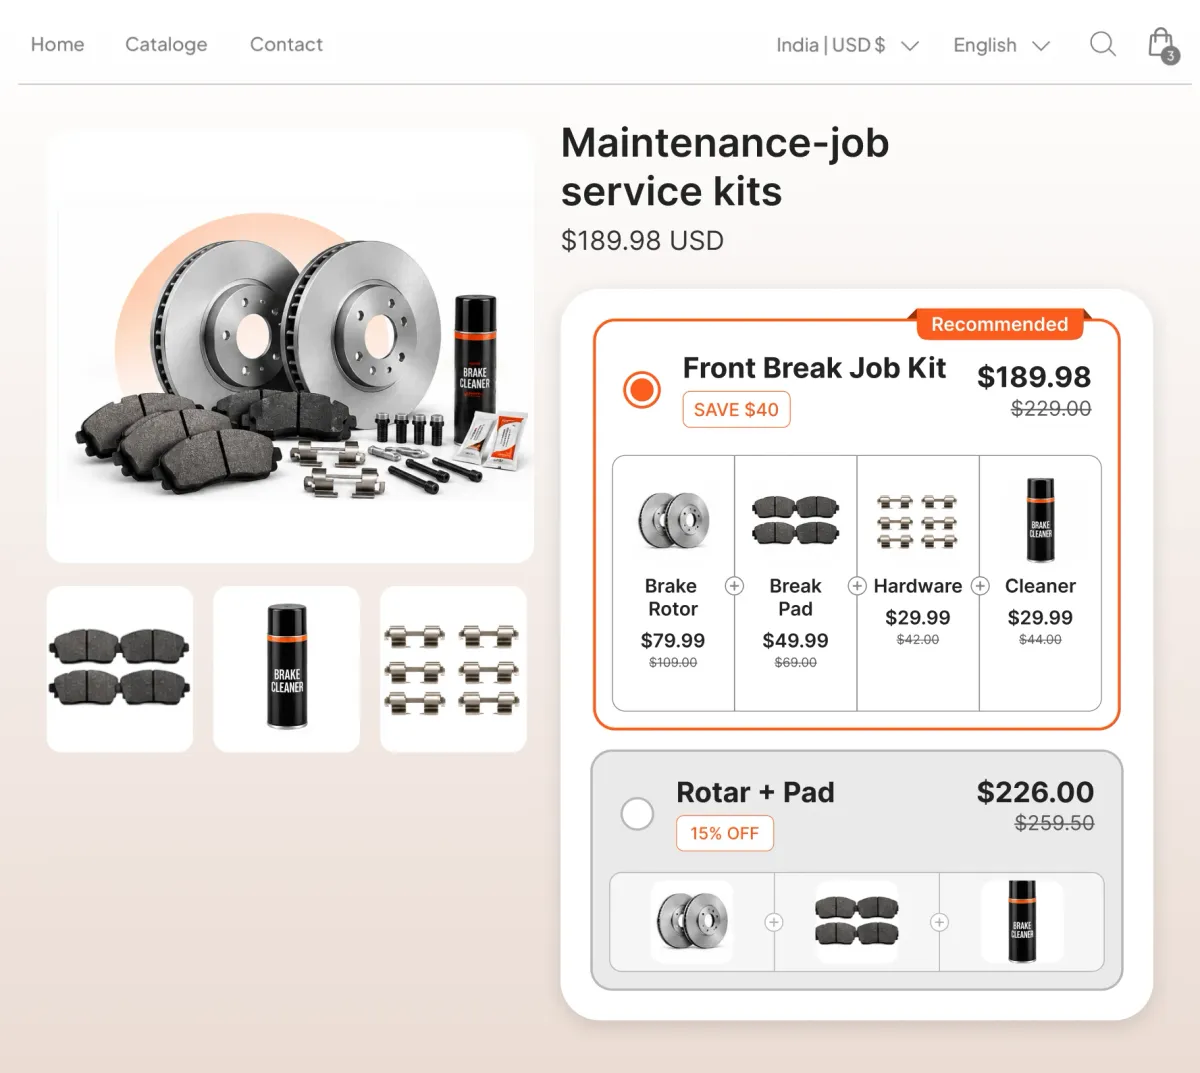Click second plus icon in Rotar + Pad bundle
This screenshot has height=1073, width=1200.
tap(939, 922)
